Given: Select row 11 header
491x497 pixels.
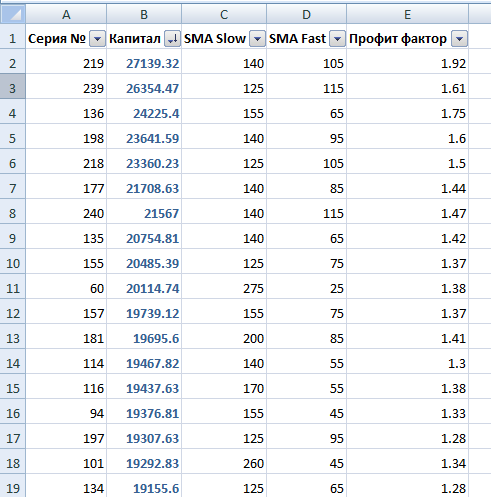Looking at the screenshot, I should coord(13,288).
